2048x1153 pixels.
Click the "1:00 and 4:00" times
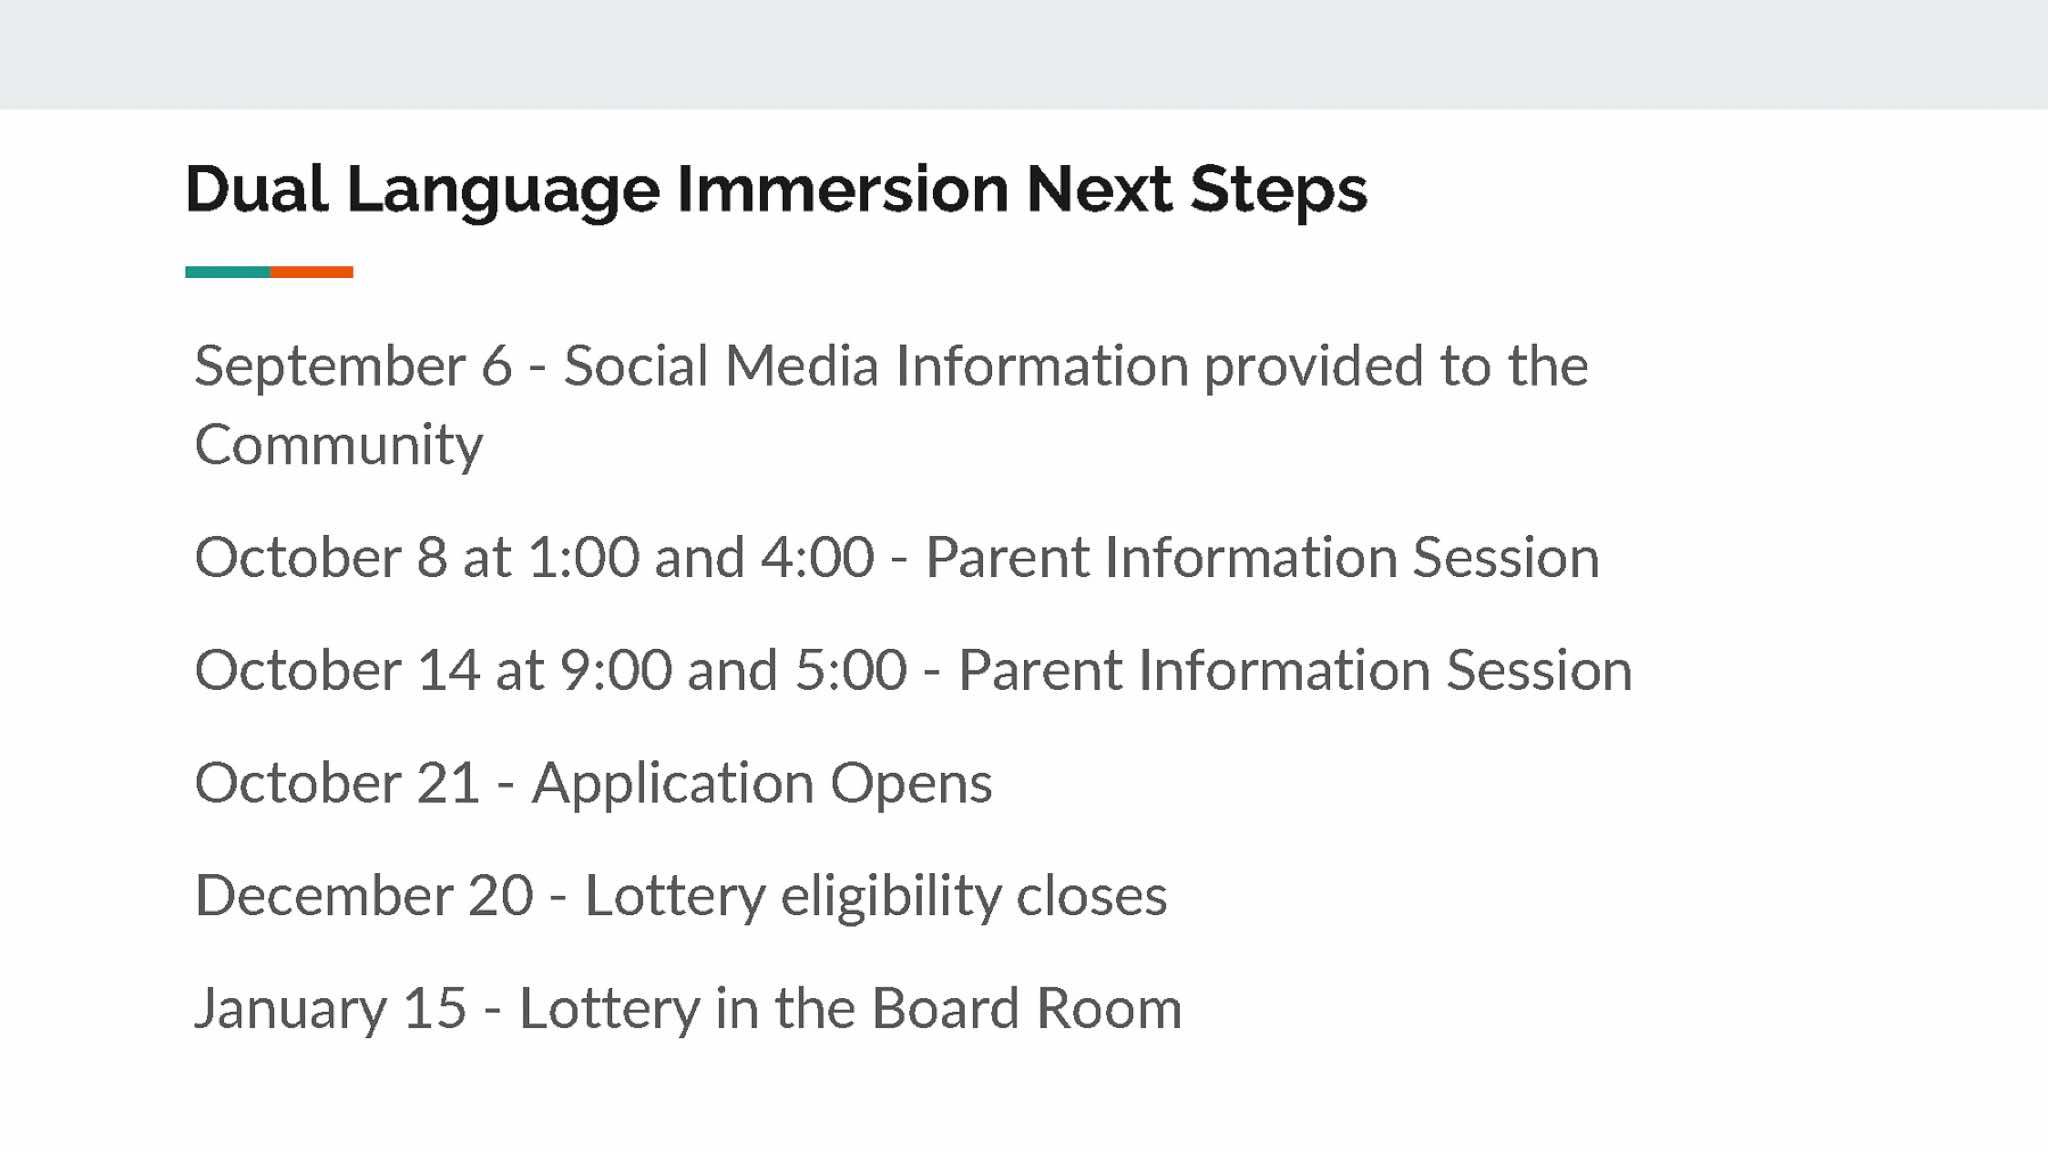700,557
